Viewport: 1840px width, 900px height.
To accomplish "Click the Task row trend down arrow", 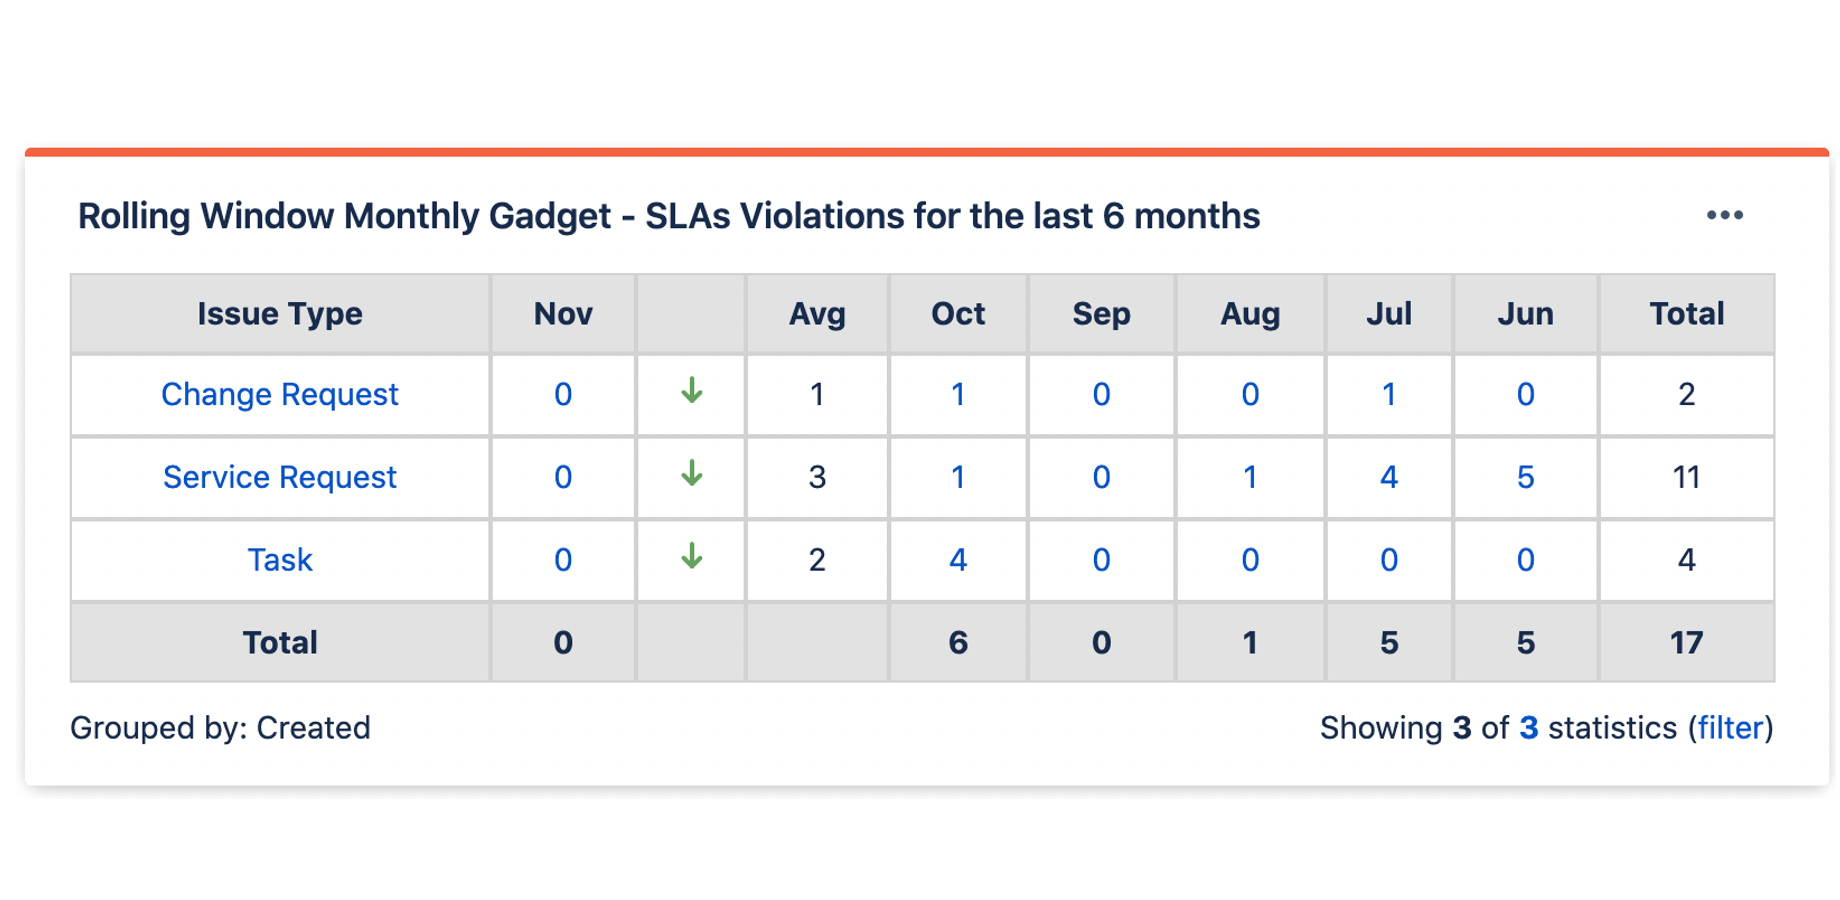I will pos(691,556).
